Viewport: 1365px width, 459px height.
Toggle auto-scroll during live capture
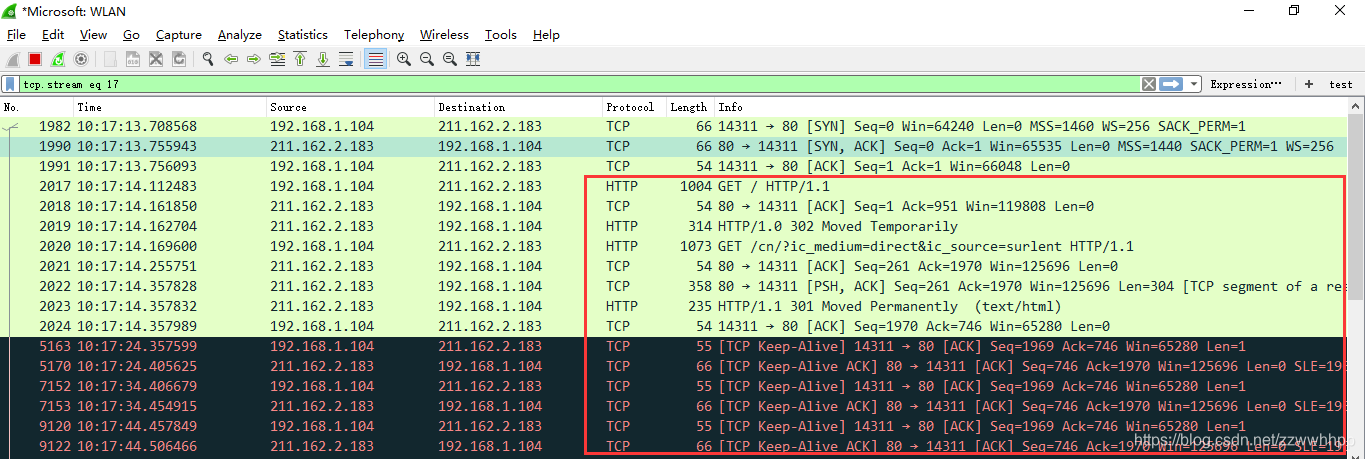coord(346,59)
